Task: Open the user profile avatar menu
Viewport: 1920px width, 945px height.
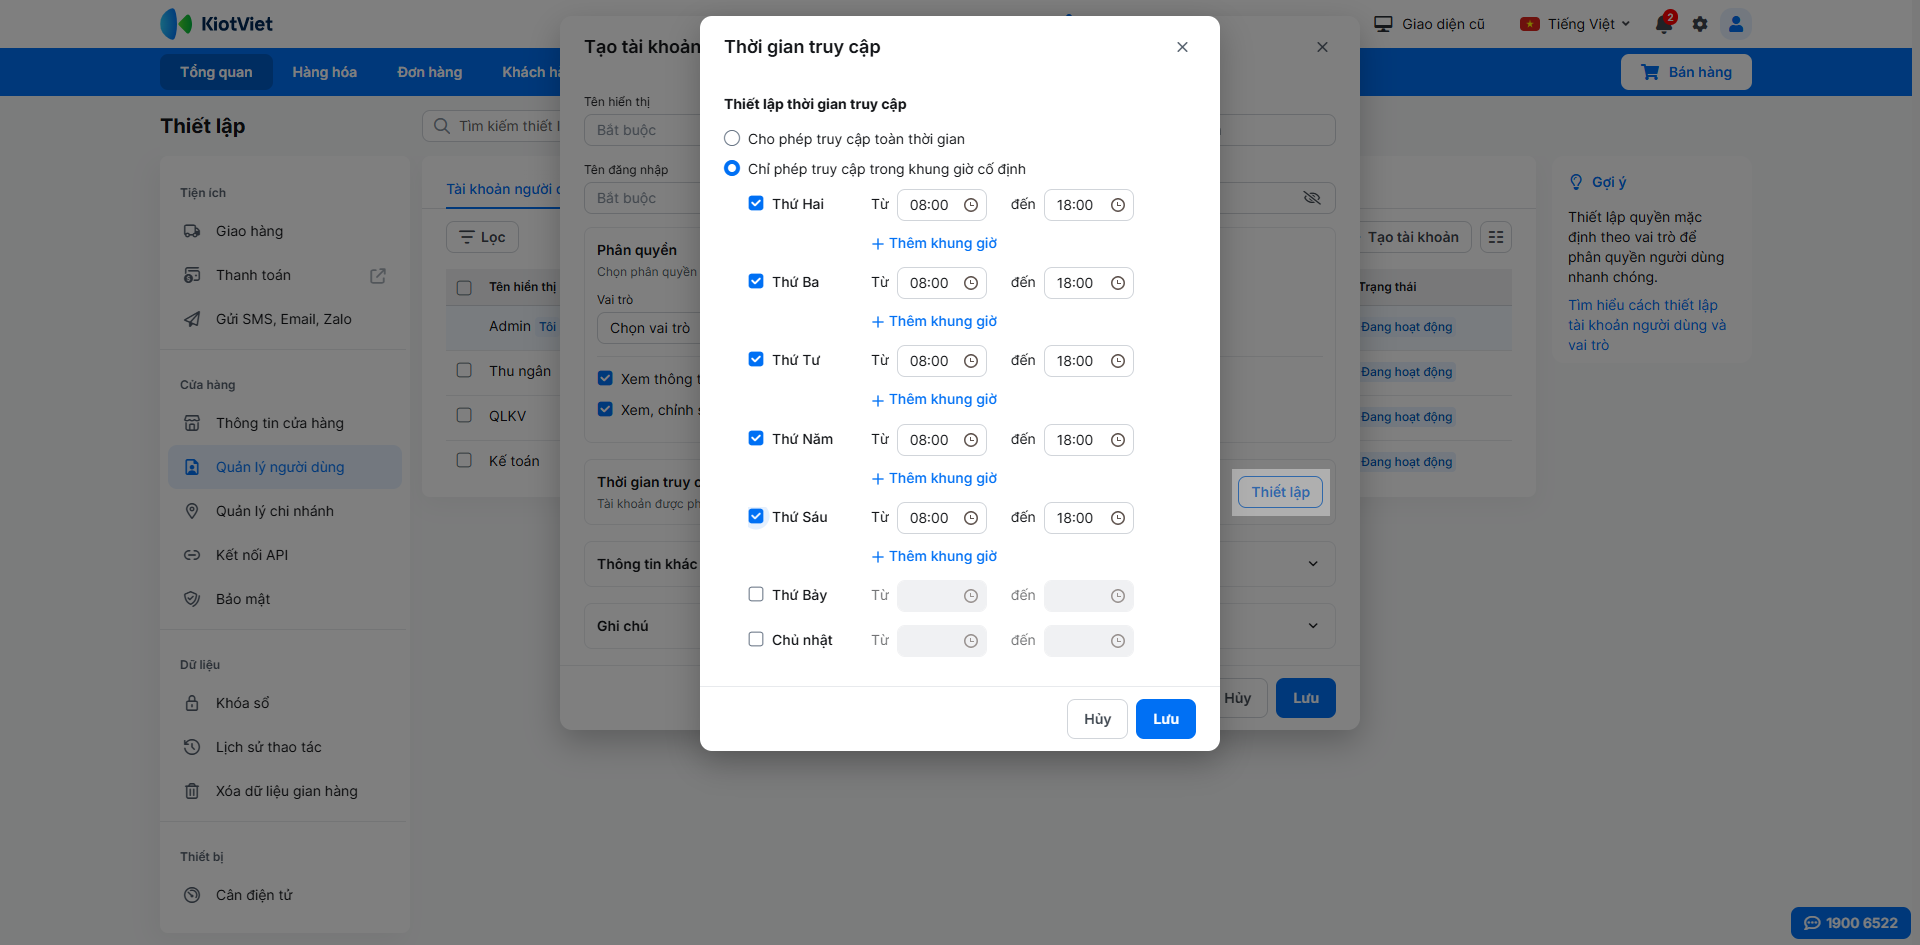Action: [1736, 24]
